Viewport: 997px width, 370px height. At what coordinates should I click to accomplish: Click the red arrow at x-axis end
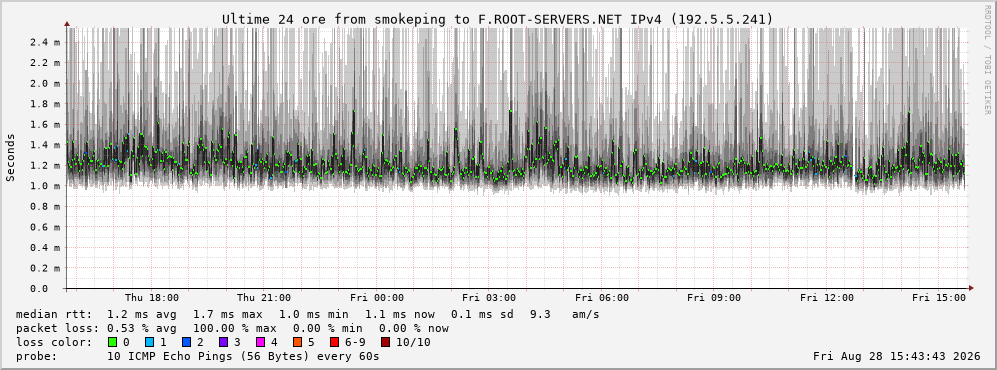coord(971,289)
